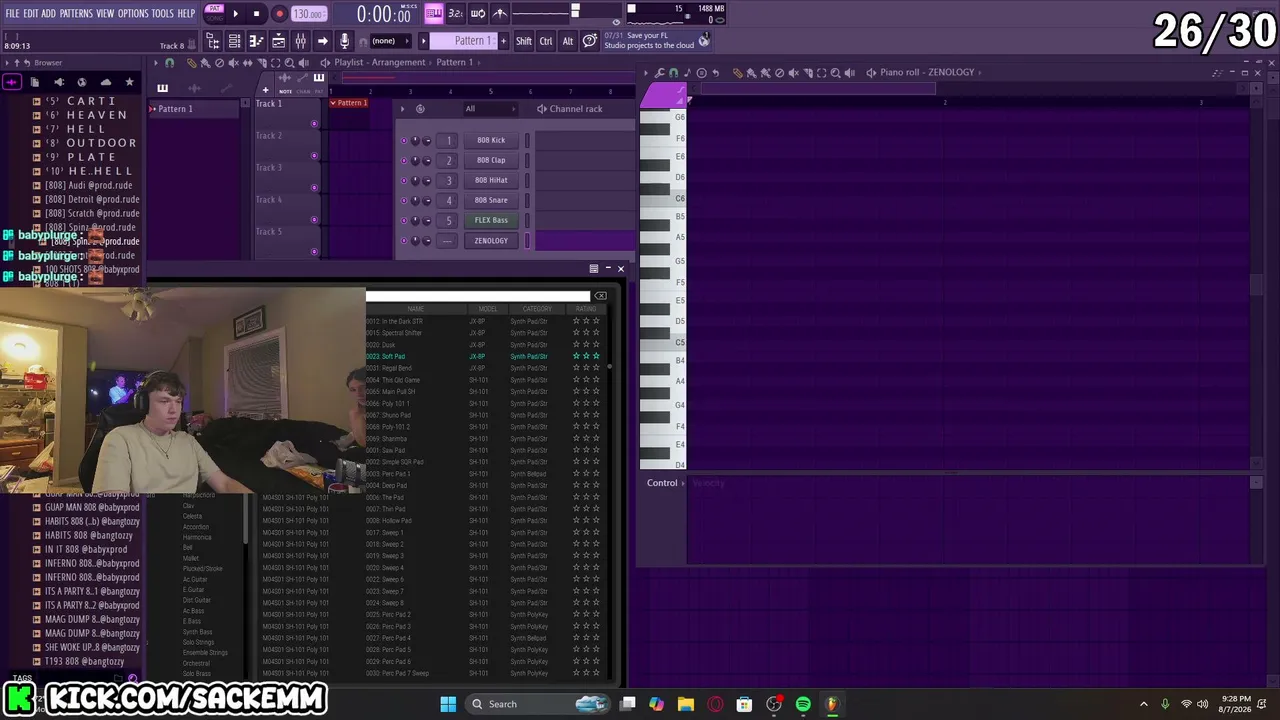
Task: Open the OPTIONS menu
Action: 133,13
